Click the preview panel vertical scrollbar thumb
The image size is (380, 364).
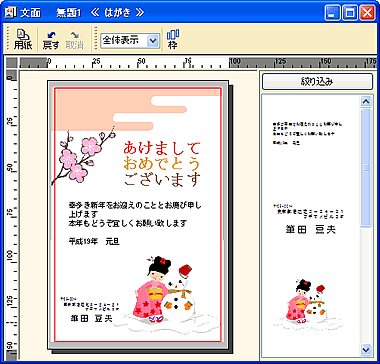(366, 168)
